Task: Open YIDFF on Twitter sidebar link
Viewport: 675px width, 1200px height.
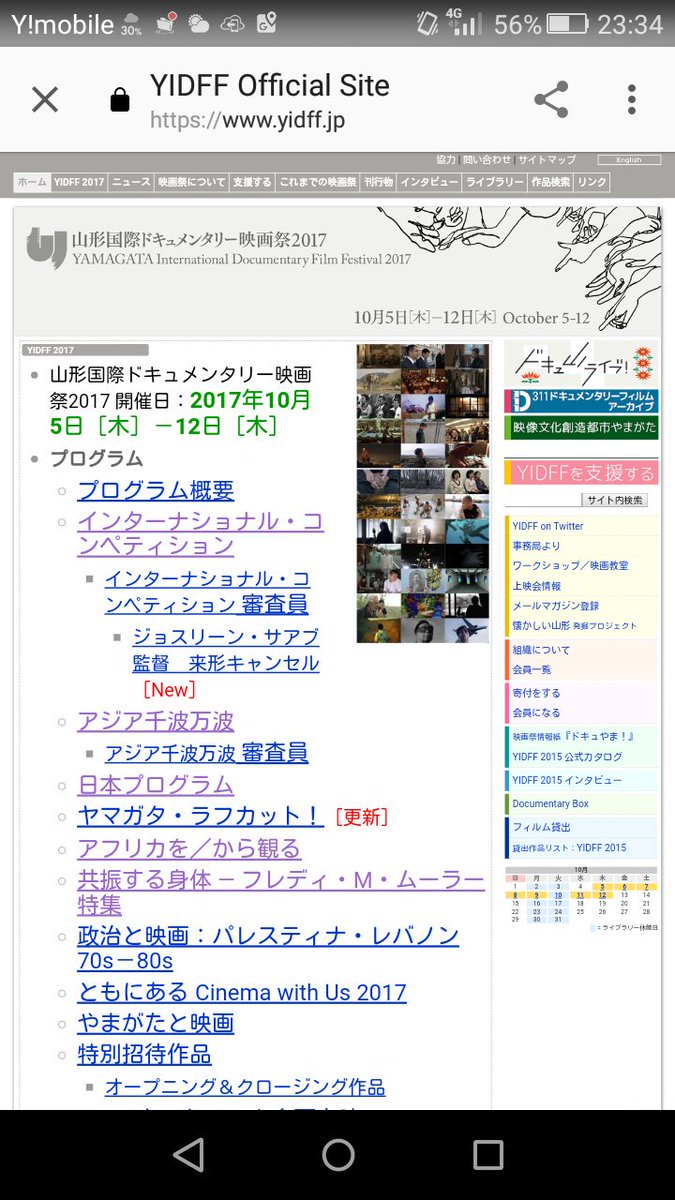Action: pos(548,526)
